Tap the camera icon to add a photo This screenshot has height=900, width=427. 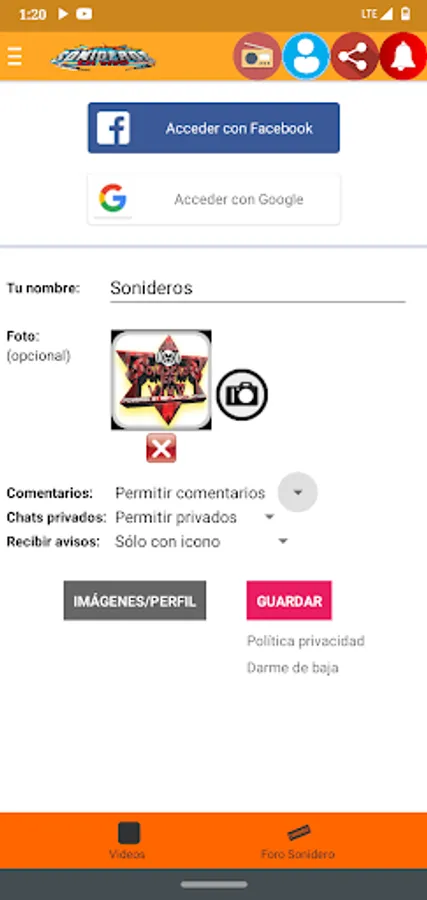click(x=242, y=394)
